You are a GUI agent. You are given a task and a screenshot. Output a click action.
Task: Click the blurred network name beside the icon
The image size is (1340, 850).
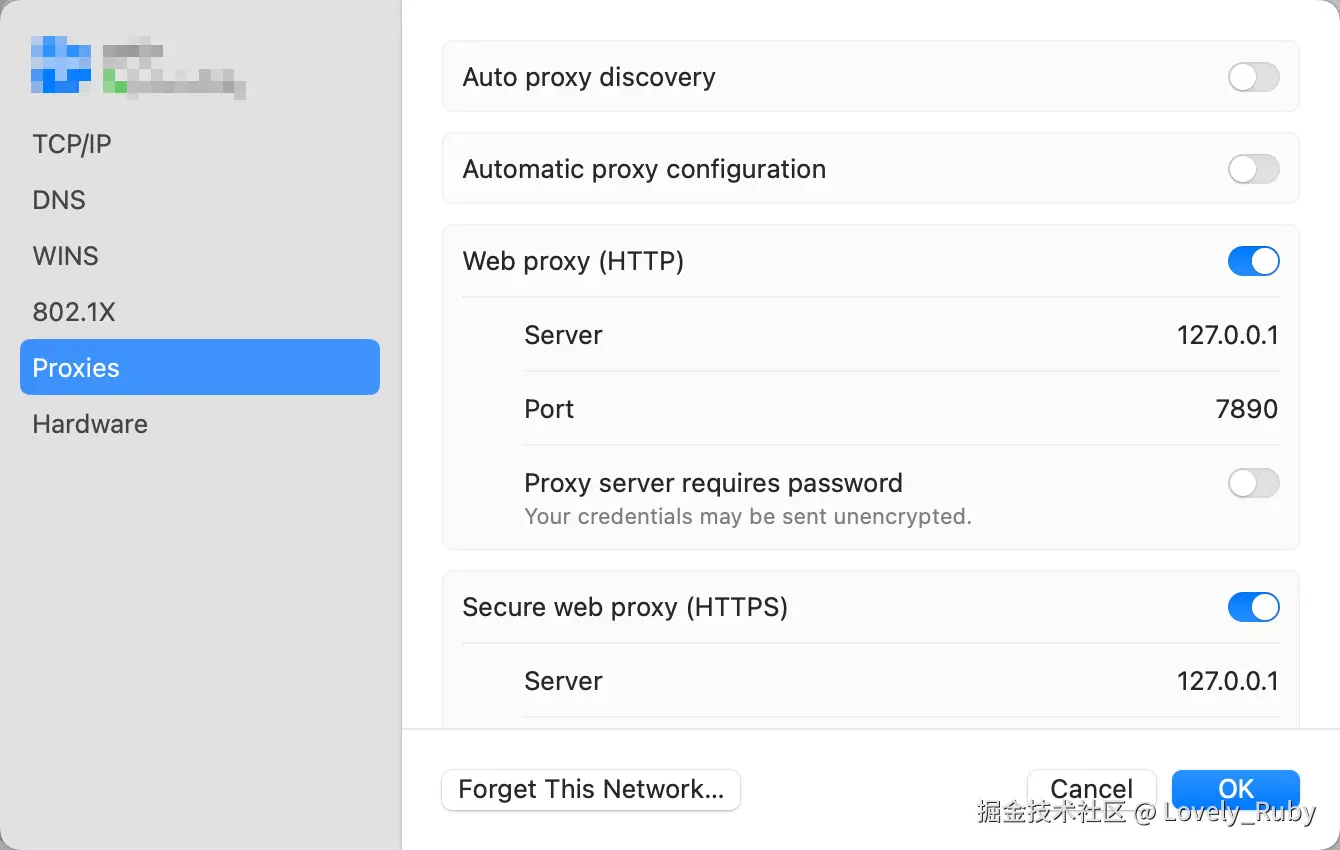[172, 70]
